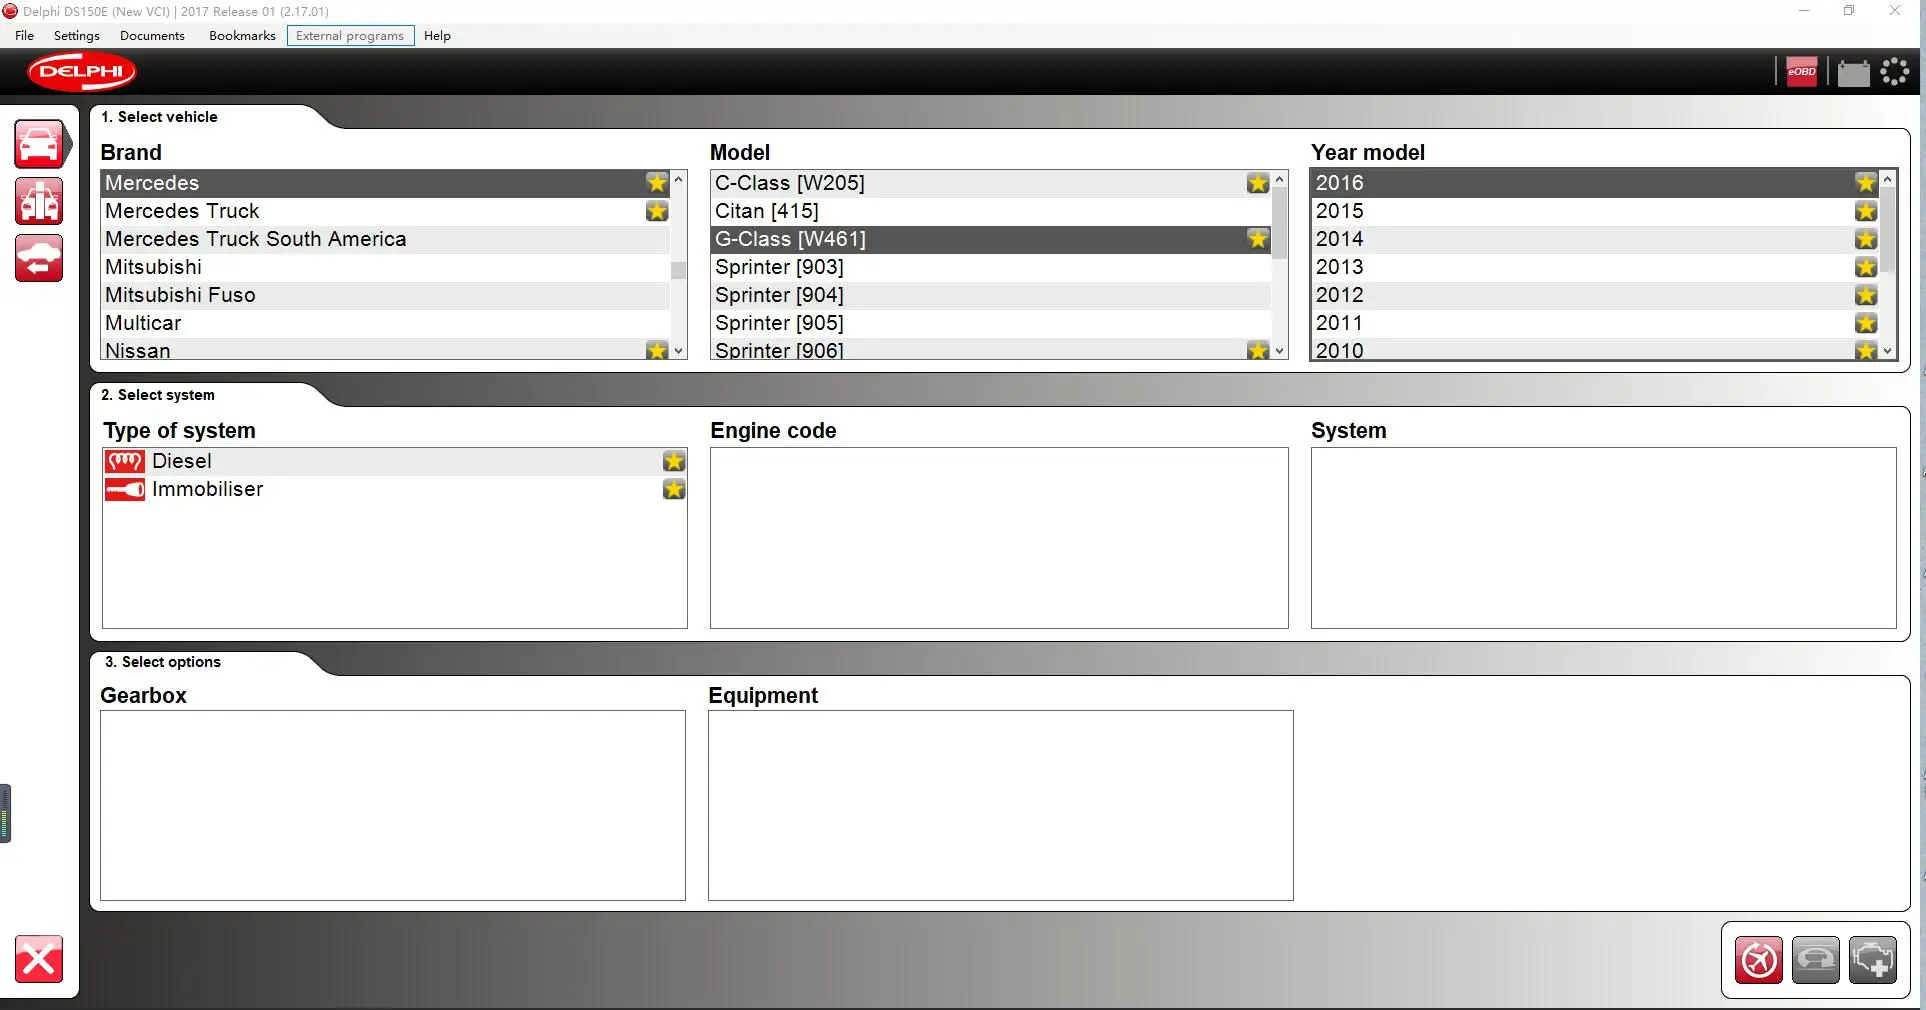Image resolution: width=1926 pixels, height=1010 pixels.
Task: Open the External programs menu
Action: [350, 36]
